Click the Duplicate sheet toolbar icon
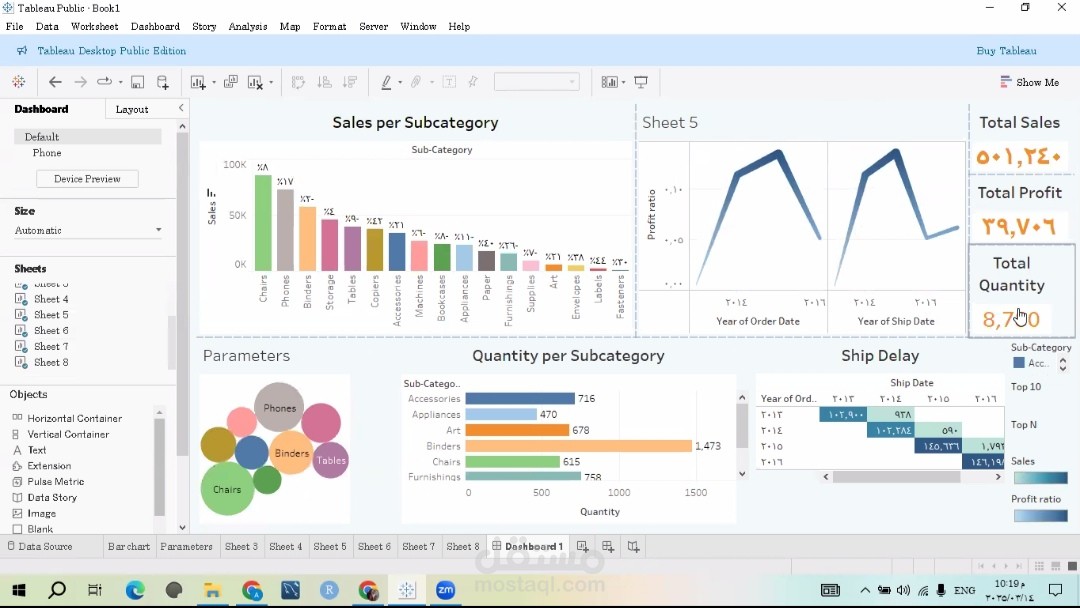 (231, 82)
